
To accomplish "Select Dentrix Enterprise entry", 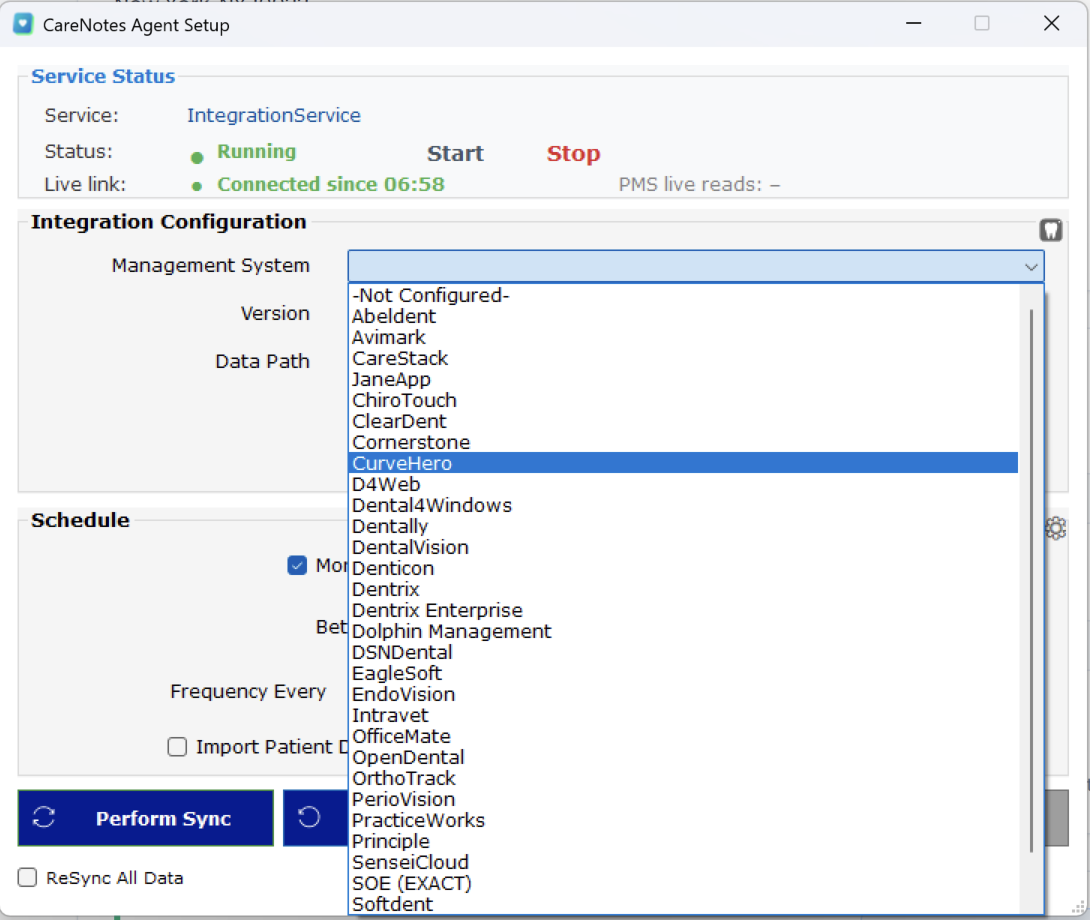I will click(x=683, y=611).
